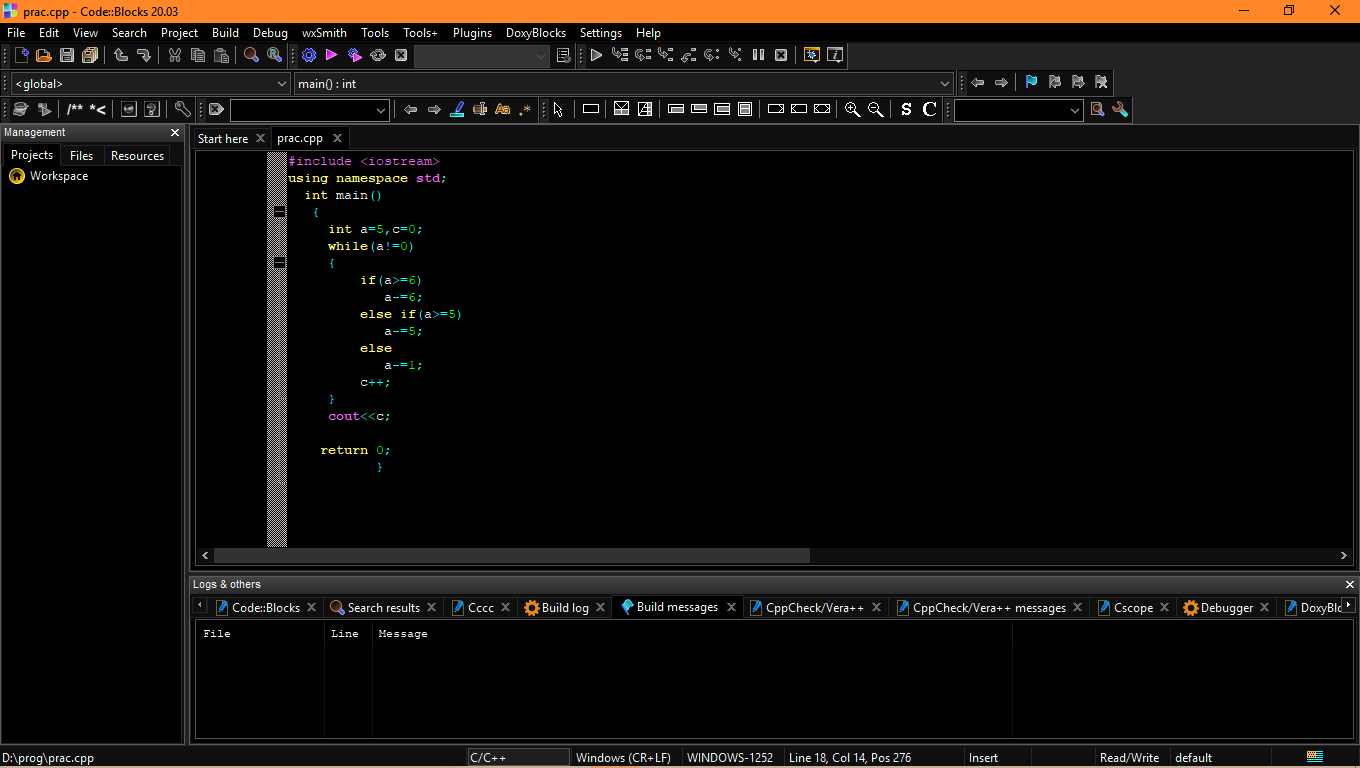Toggle bookmark with the blue flag icon
1360x768 pixels.
[1031, 82]
